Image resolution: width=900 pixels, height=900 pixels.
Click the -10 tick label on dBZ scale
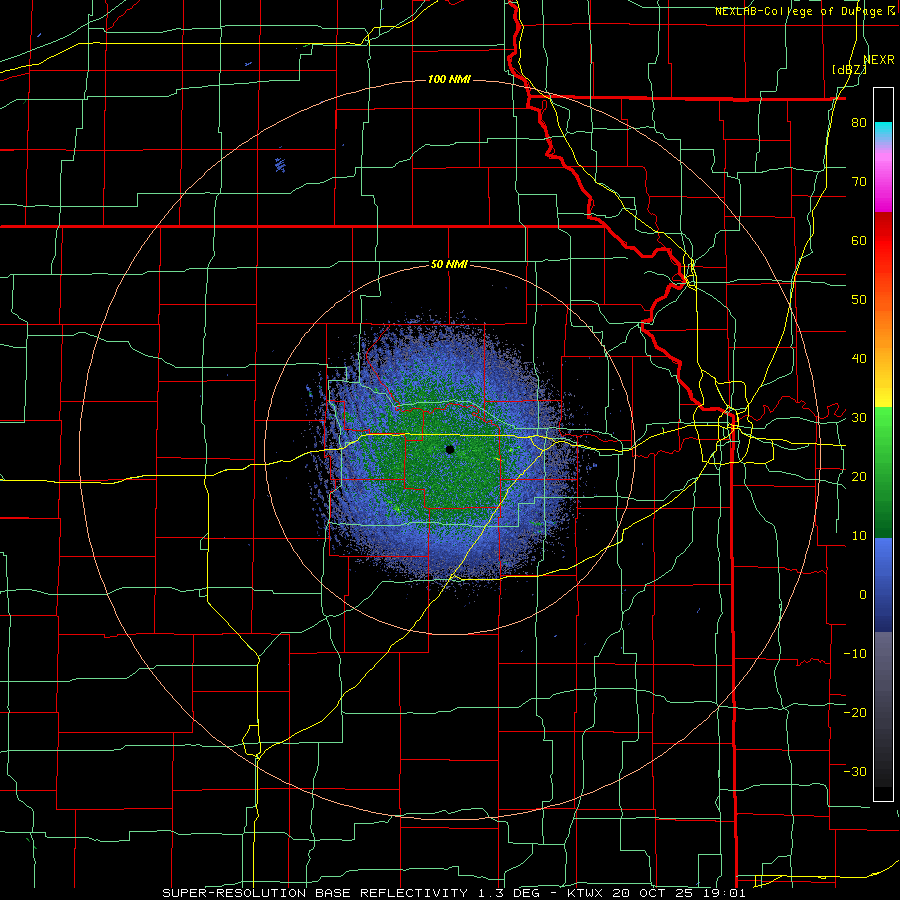(855, 654)
